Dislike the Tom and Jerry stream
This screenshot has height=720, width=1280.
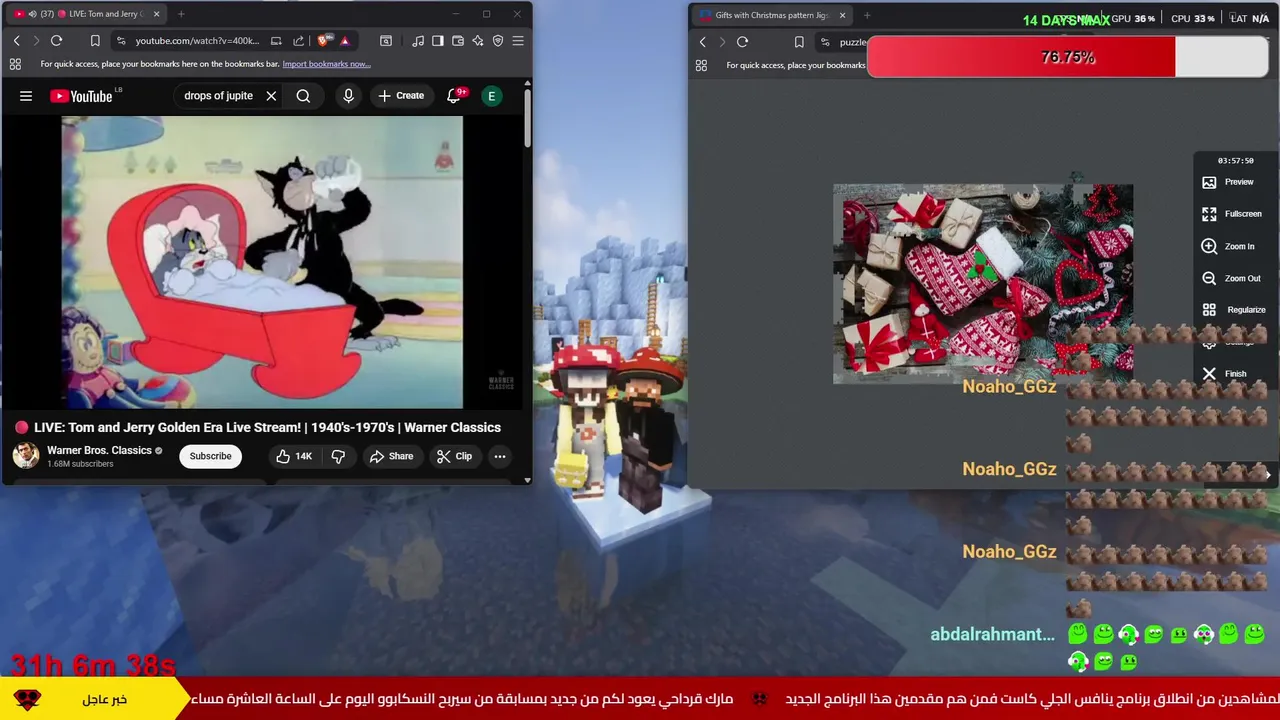(338, 456)
